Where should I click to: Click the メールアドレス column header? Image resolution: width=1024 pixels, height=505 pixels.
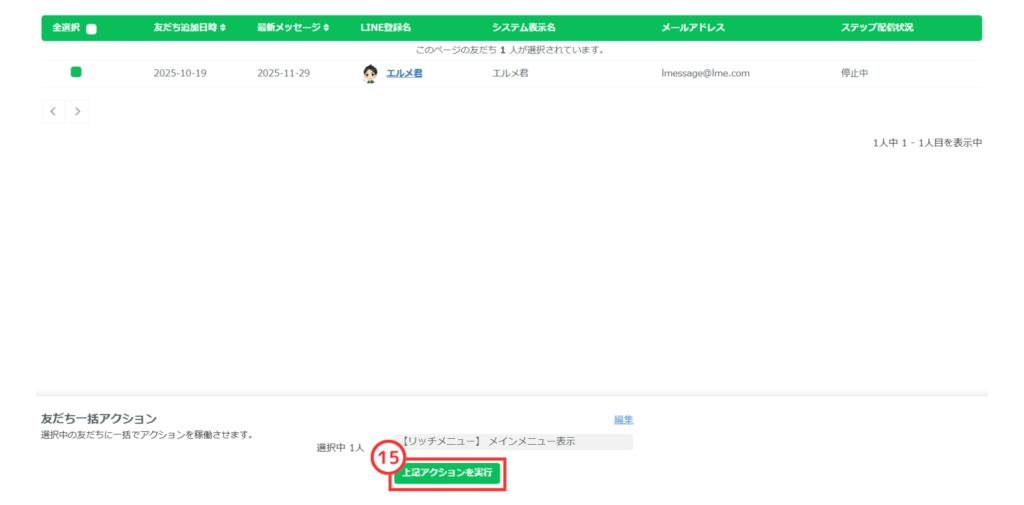pyautogui.click(x=693, y=28)
